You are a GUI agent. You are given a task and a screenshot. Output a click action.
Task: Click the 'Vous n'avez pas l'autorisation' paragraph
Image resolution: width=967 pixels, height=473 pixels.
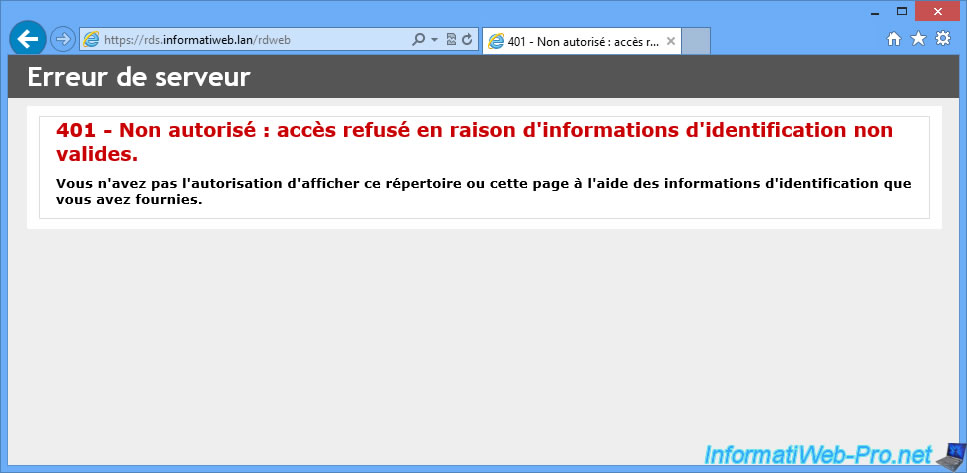484,191
